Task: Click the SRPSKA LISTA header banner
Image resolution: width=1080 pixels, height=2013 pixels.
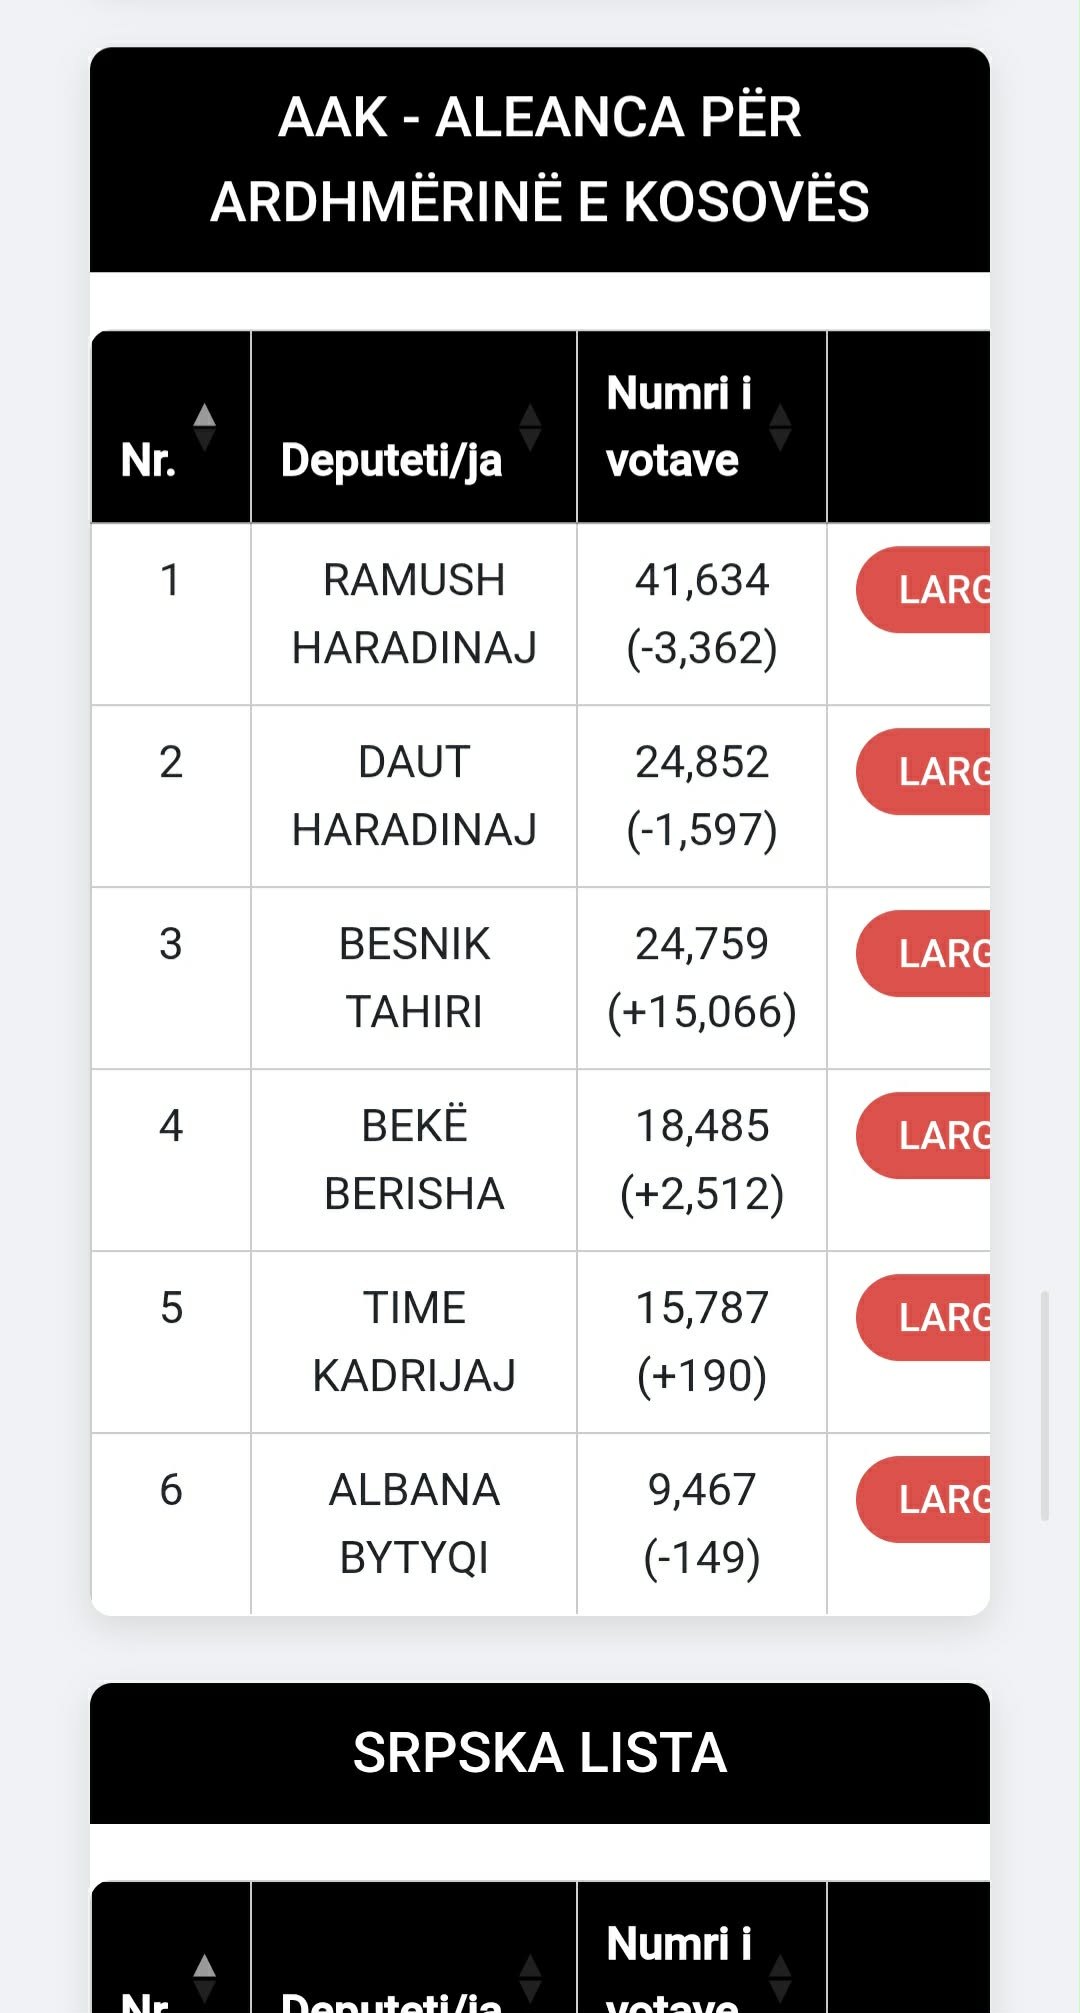Action: (x=540, y=1753)
